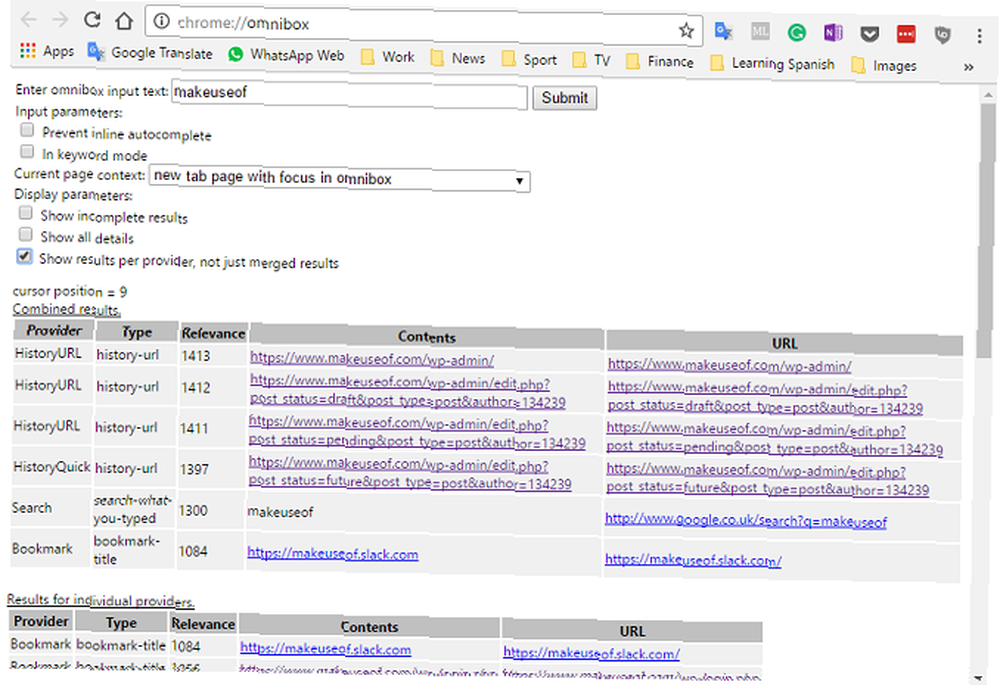Click the relevance value 1397
1000x688 pixels.
[x=194, y=469]
